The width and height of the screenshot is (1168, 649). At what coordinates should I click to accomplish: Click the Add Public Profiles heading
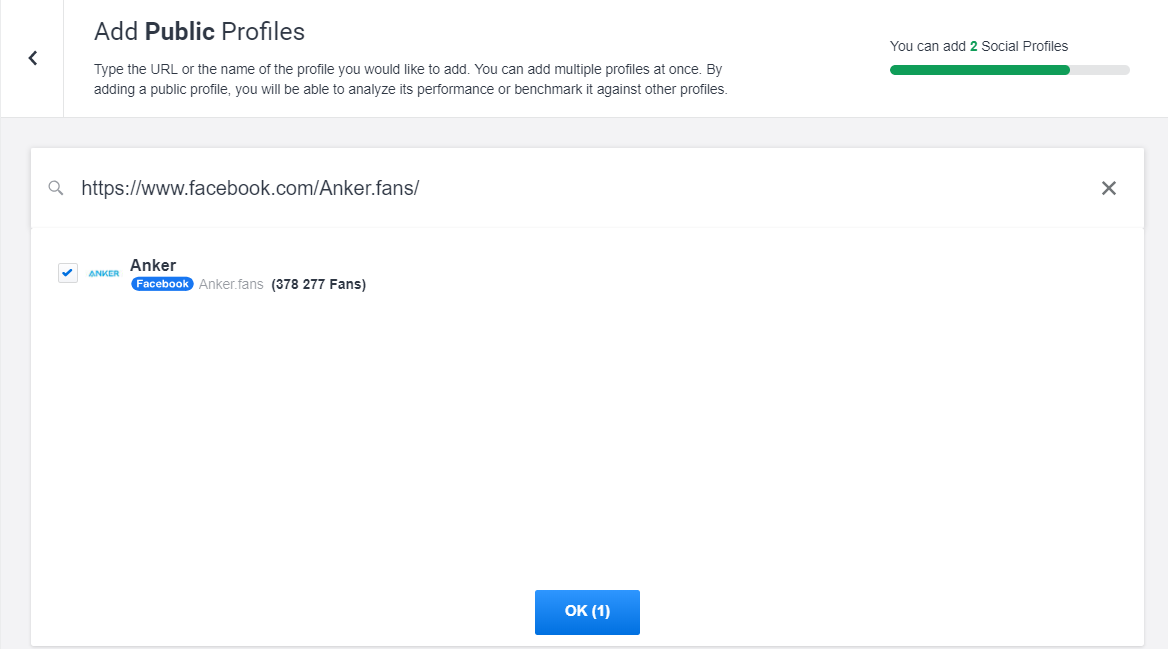pos(200,31)
